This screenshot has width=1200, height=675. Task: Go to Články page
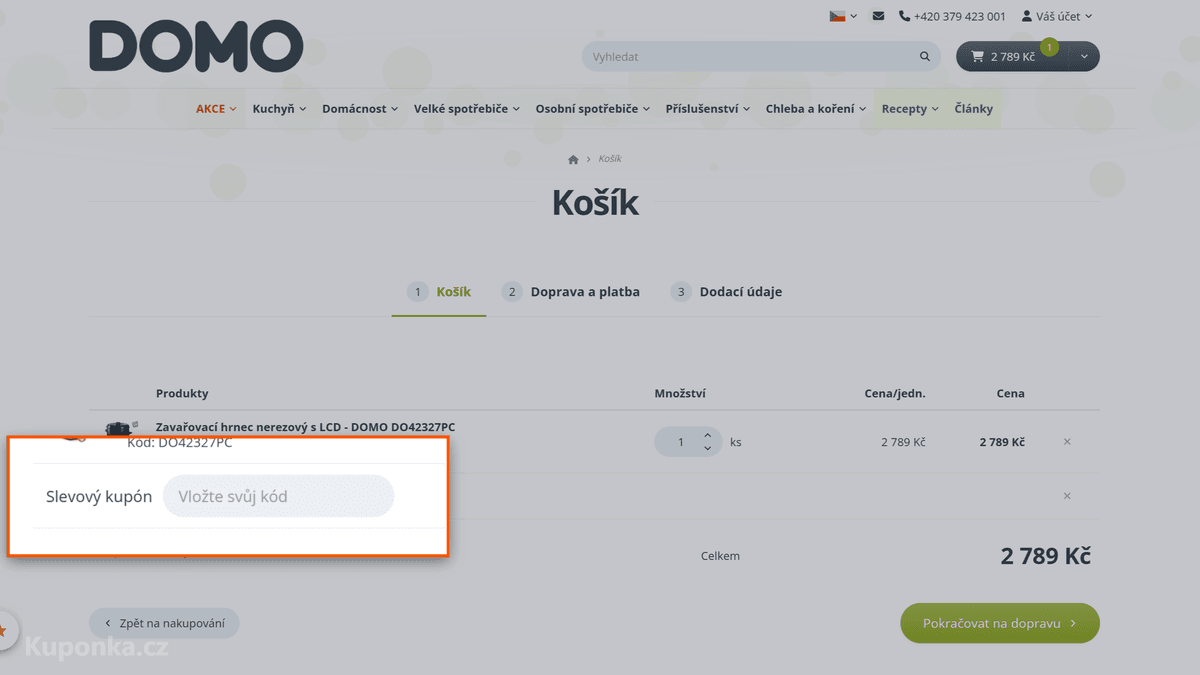pos(974,109)
